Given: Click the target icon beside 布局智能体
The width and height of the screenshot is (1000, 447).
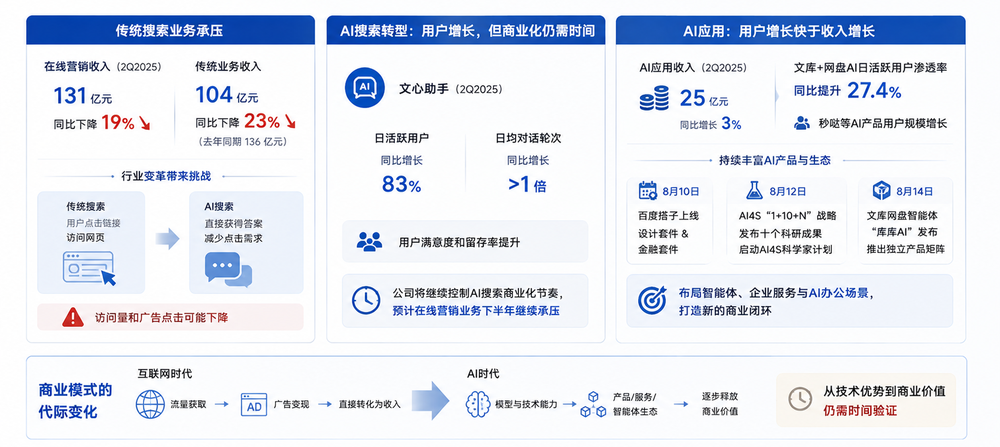Looking at the screenshot, I should [x=652, y=300].
